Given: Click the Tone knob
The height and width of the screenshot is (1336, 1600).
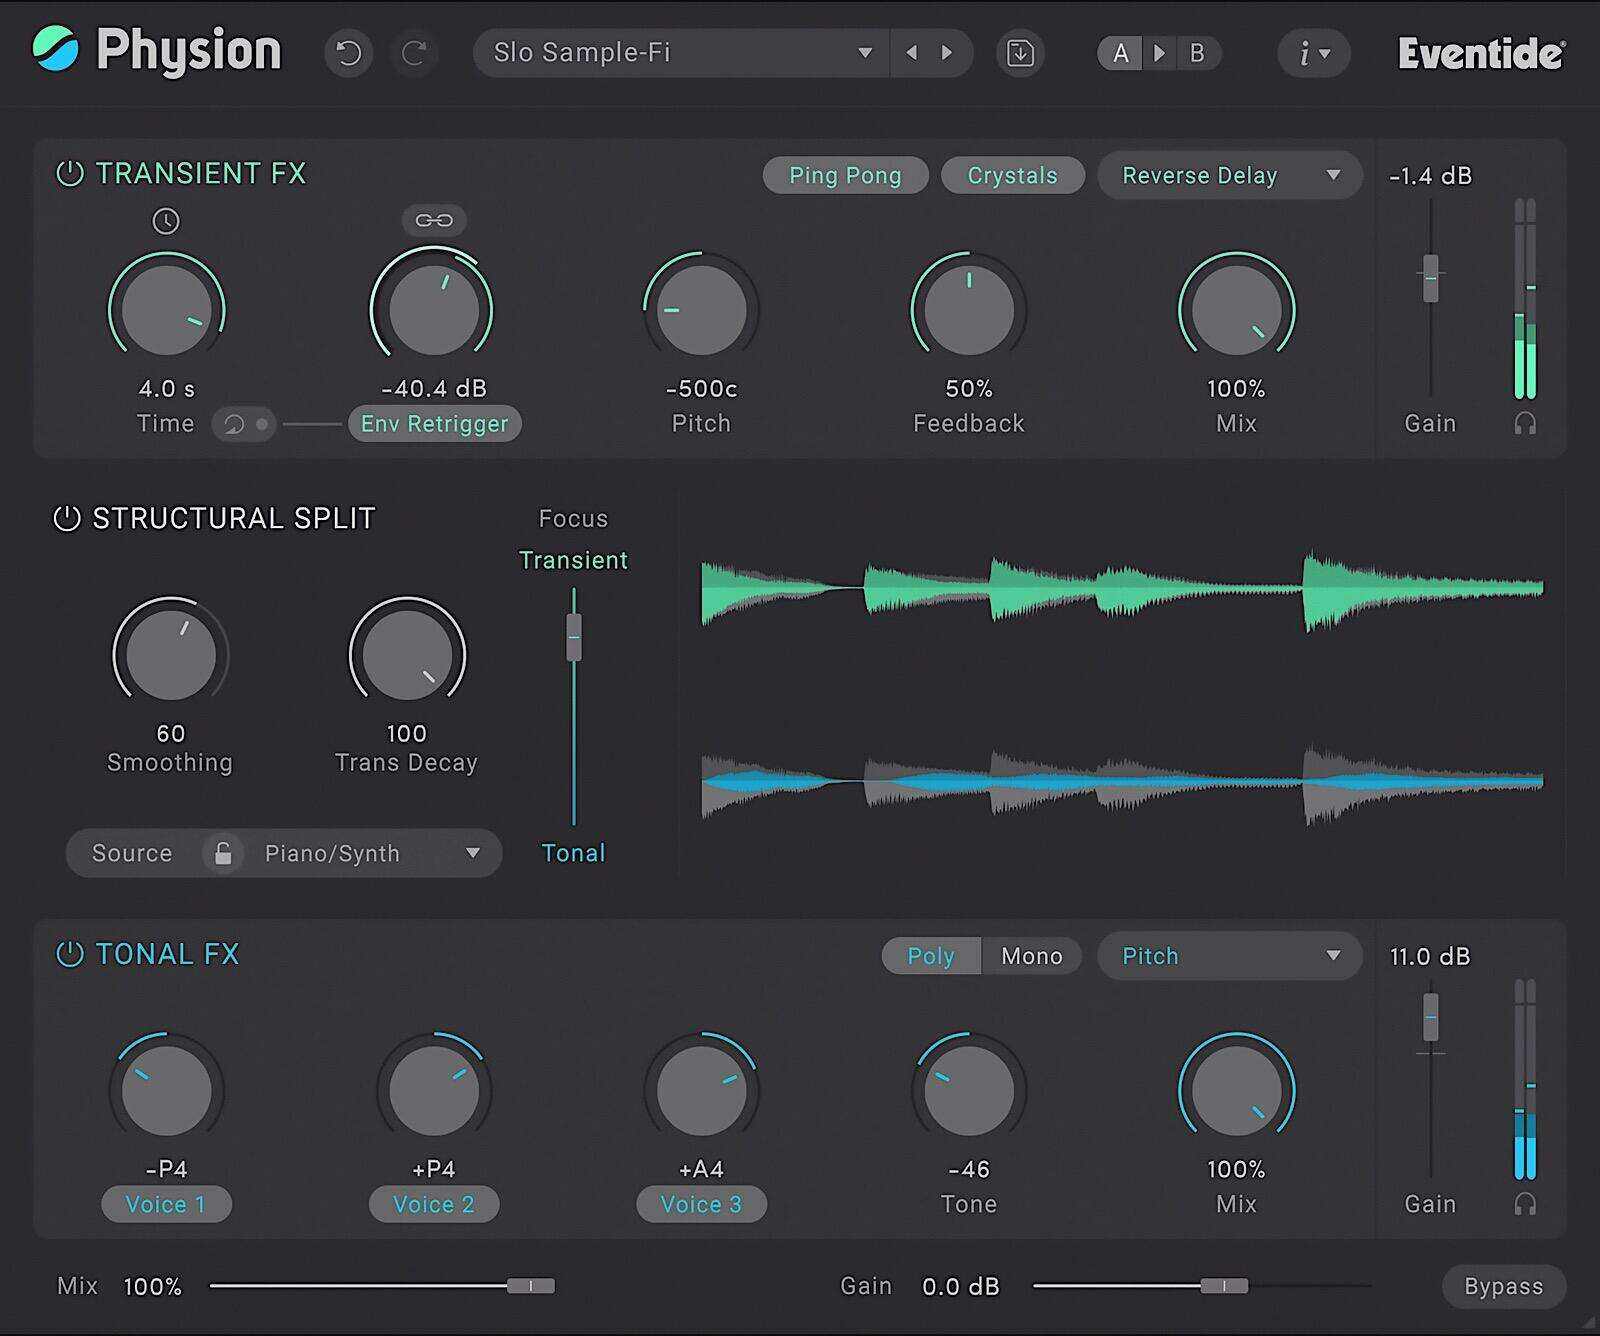Looking at the screenshot, I should point(969,1090).
